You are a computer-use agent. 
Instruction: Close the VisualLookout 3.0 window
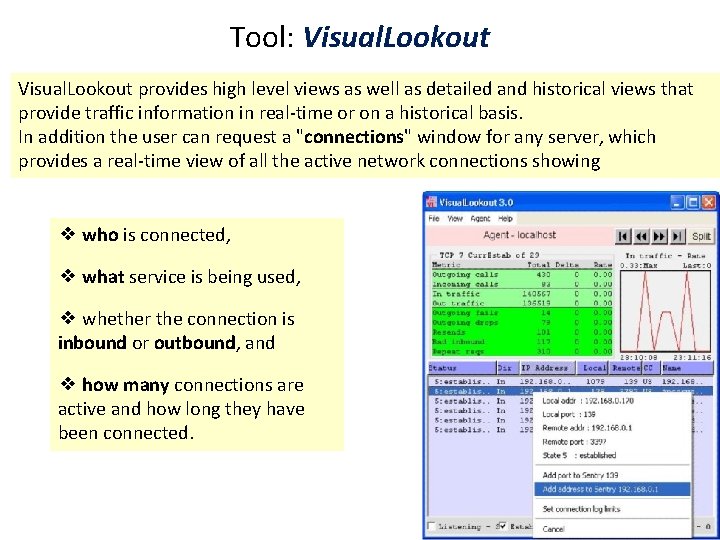pyautogui.click(x=709, y=202)
